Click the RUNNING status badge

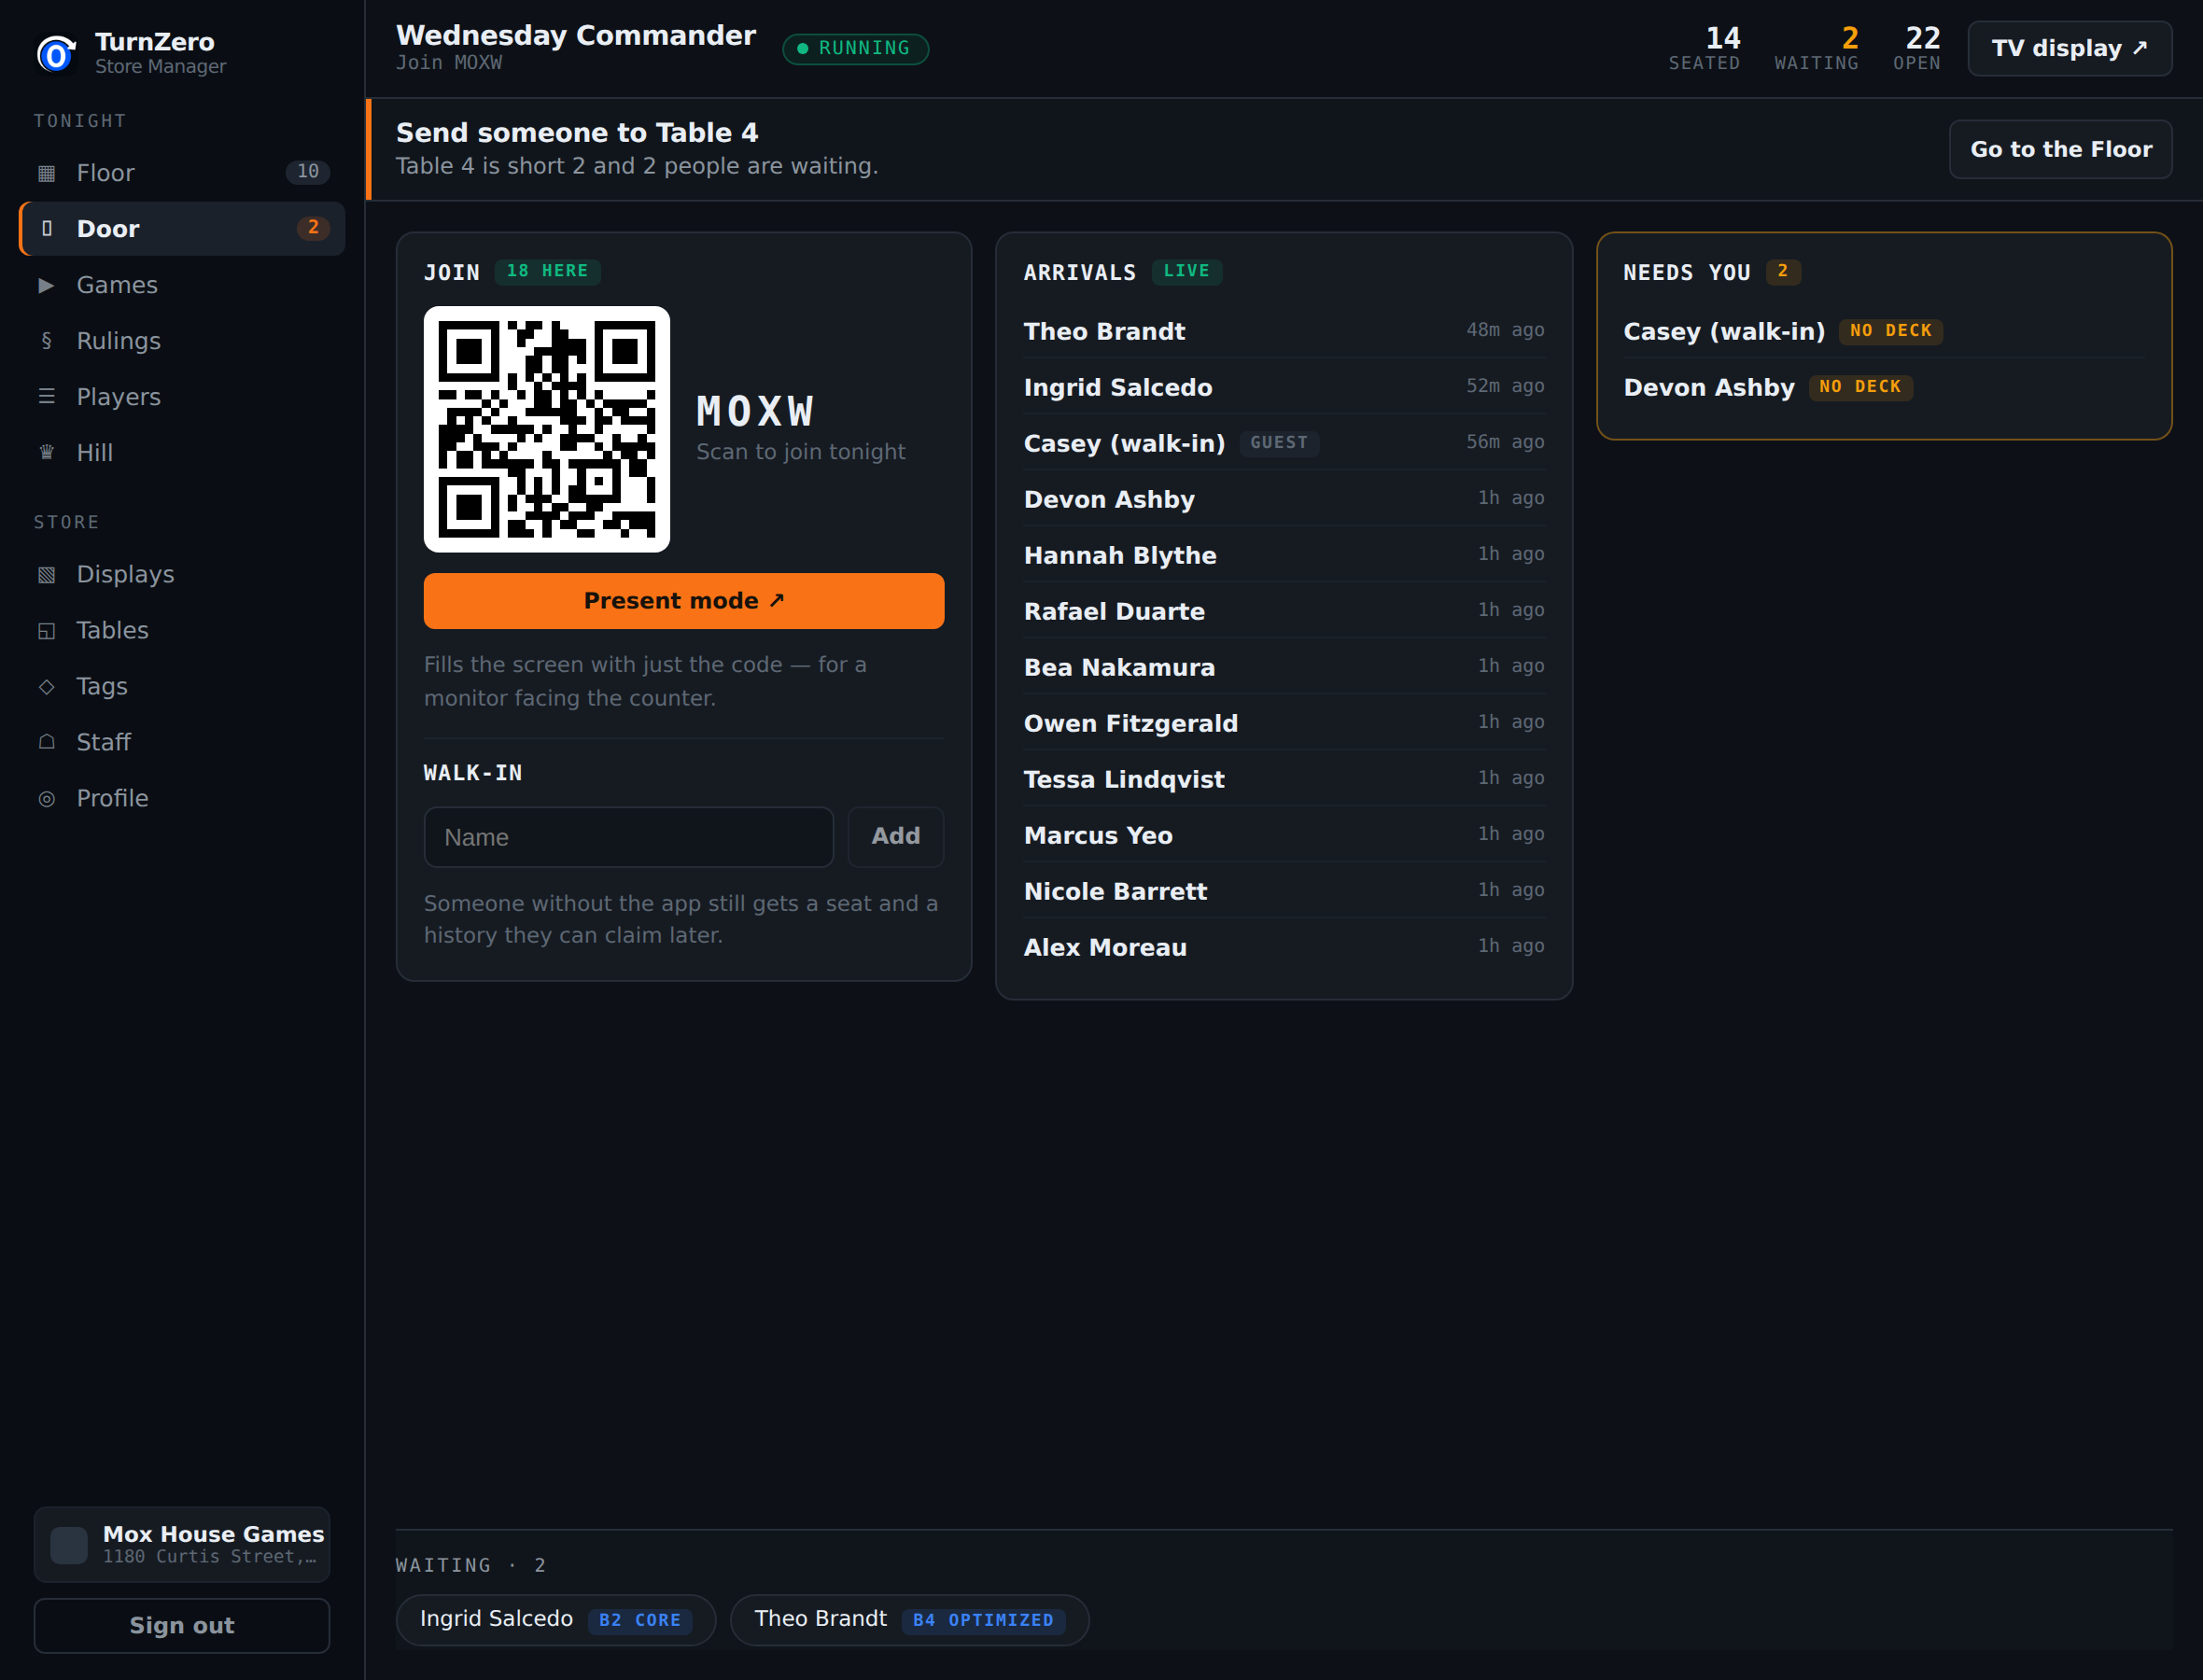(855, 48)
